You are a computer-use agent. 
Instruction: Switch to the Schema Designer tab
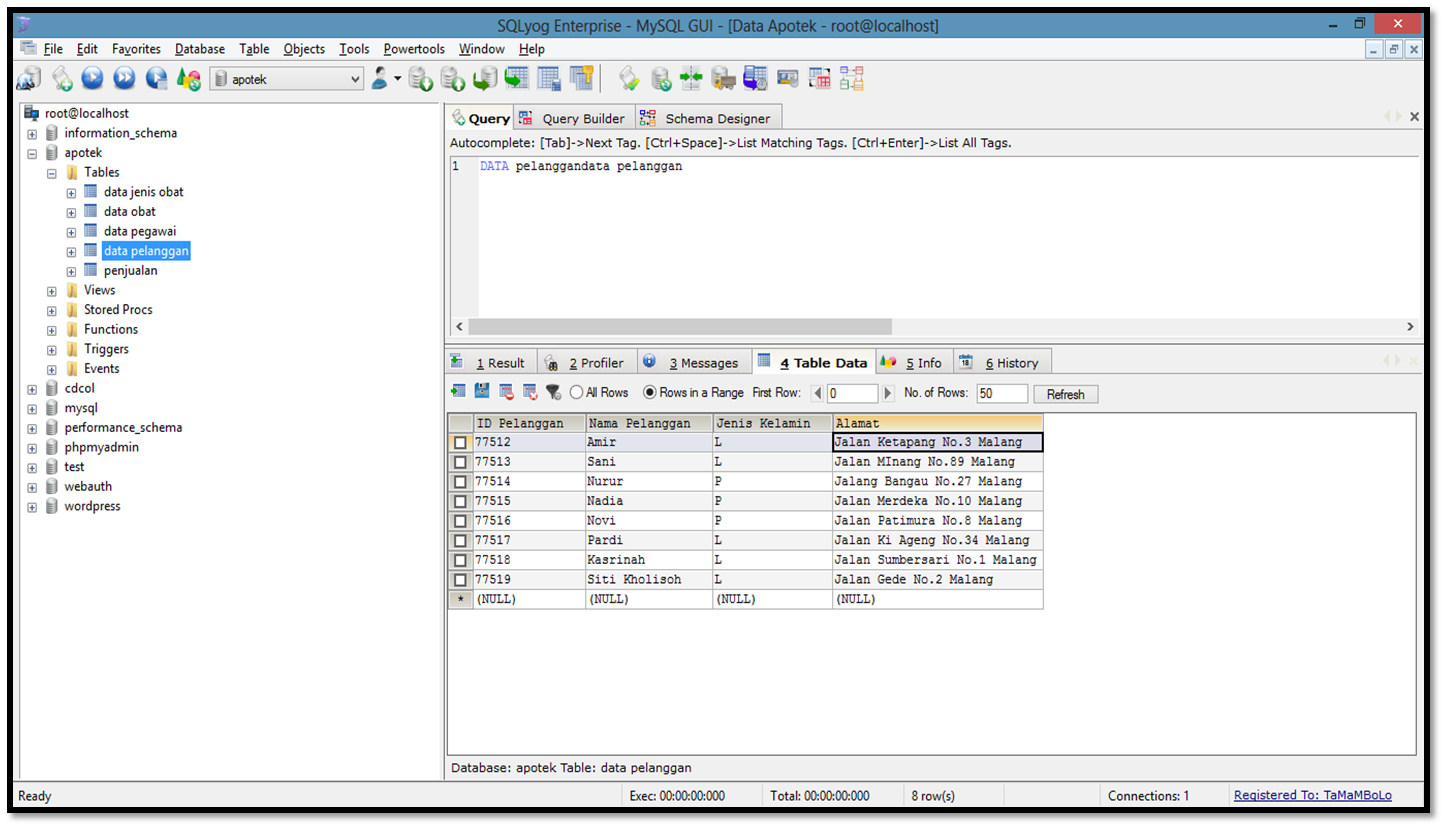pyautogui.click(x=706, y=118)
